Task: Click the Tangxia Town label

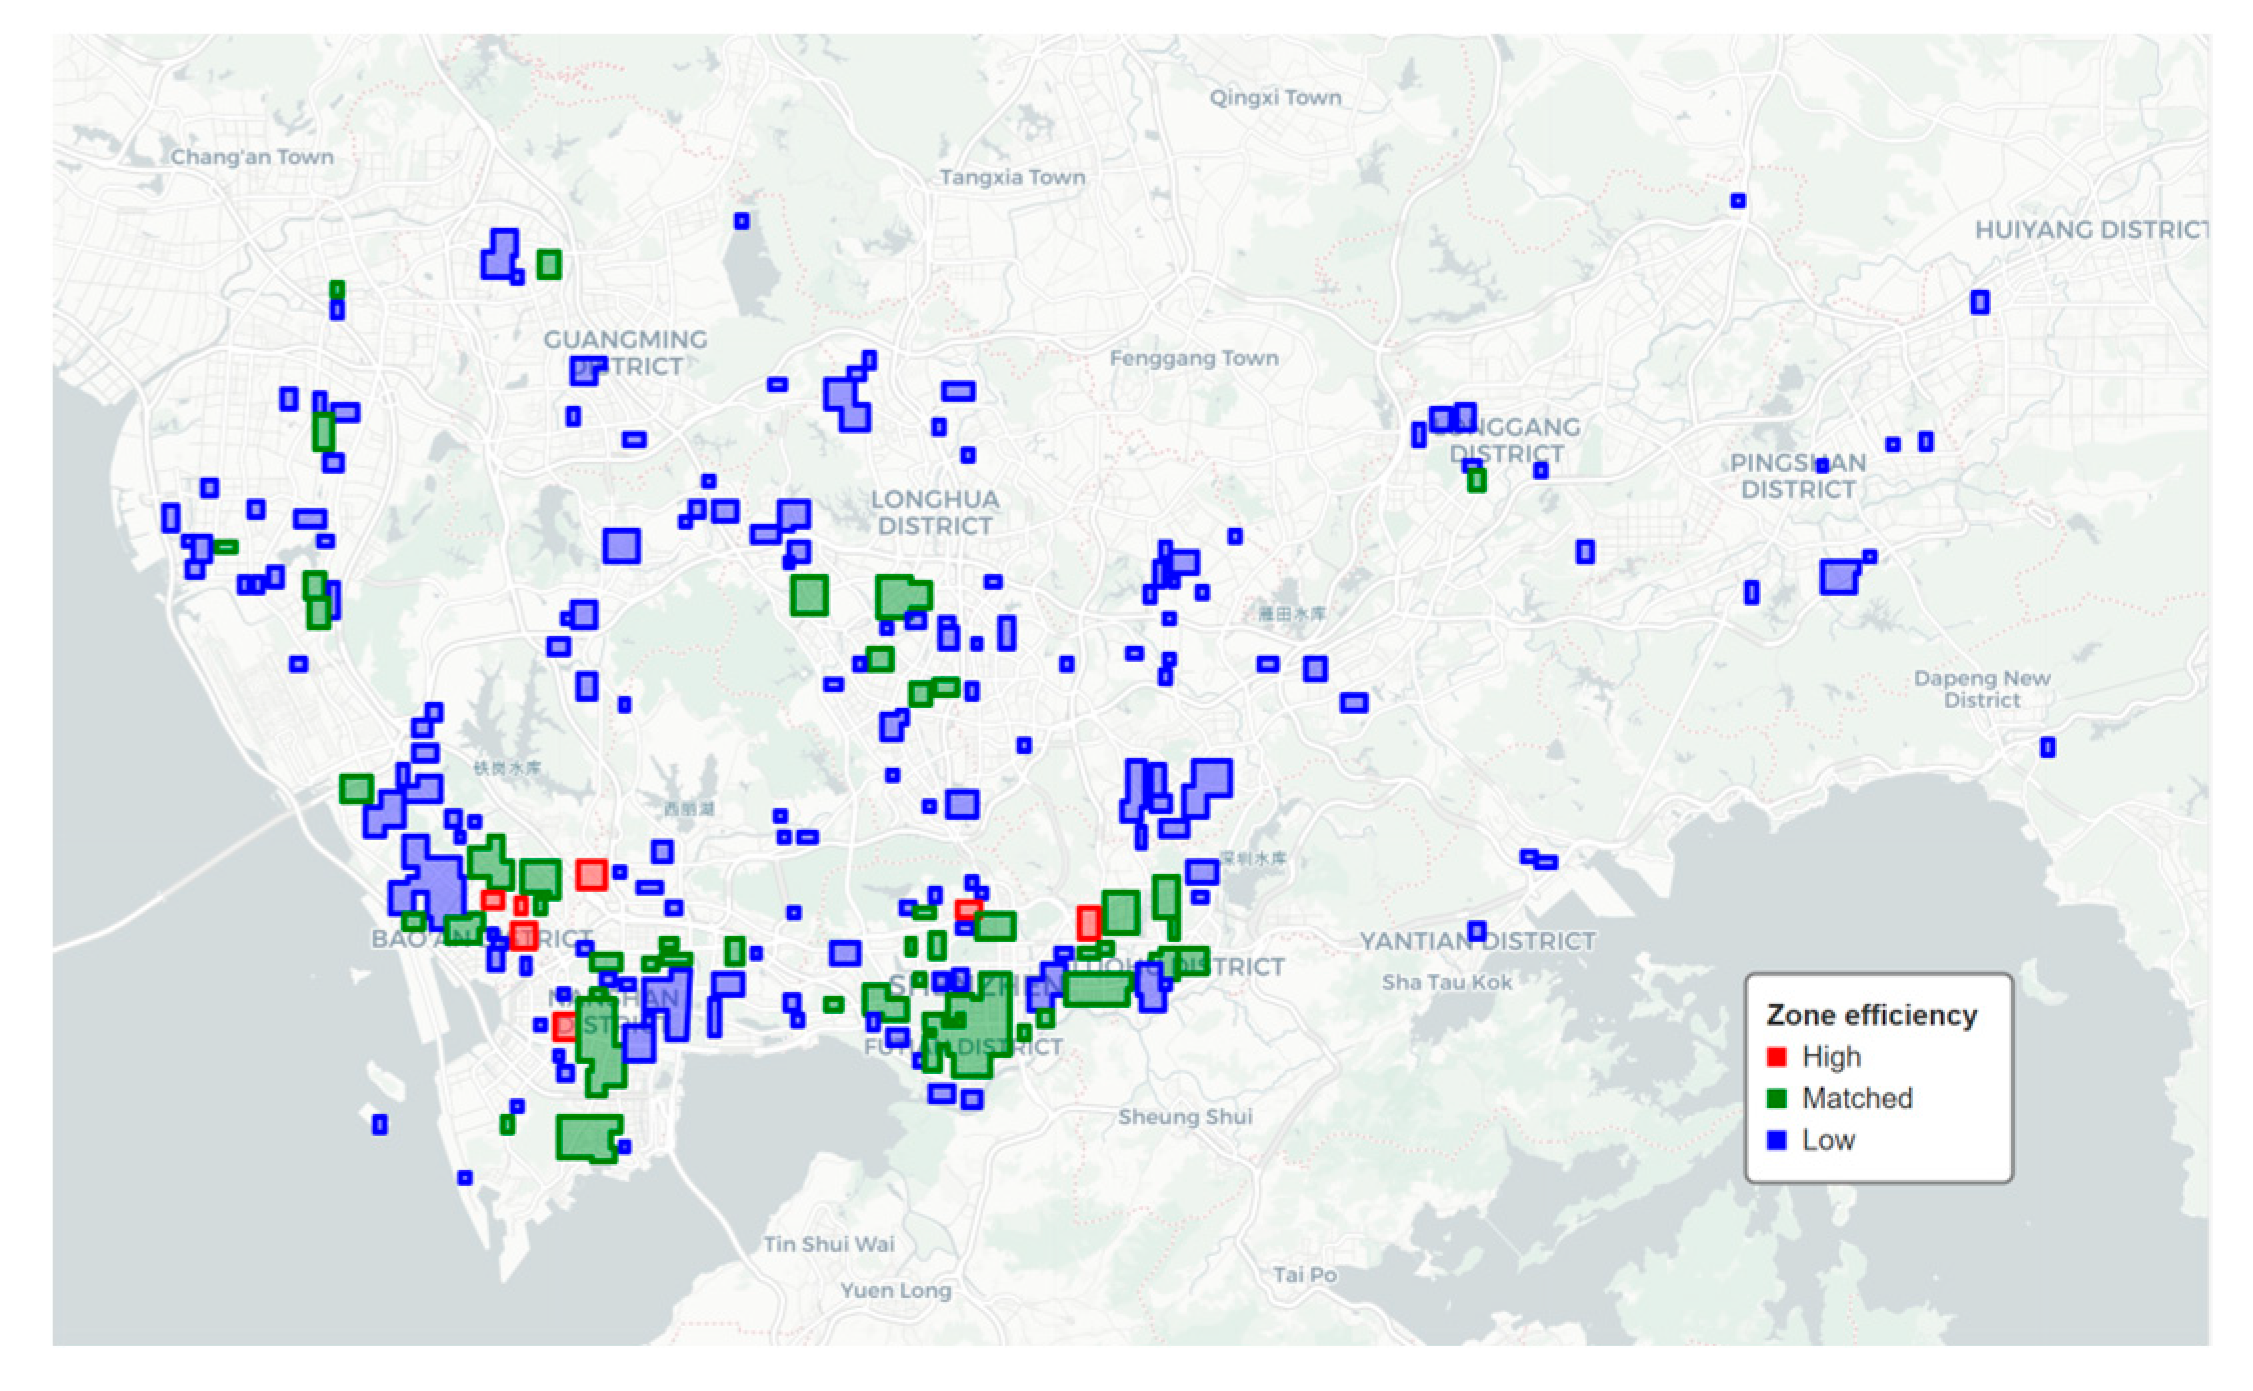Action: [1012, 177]
